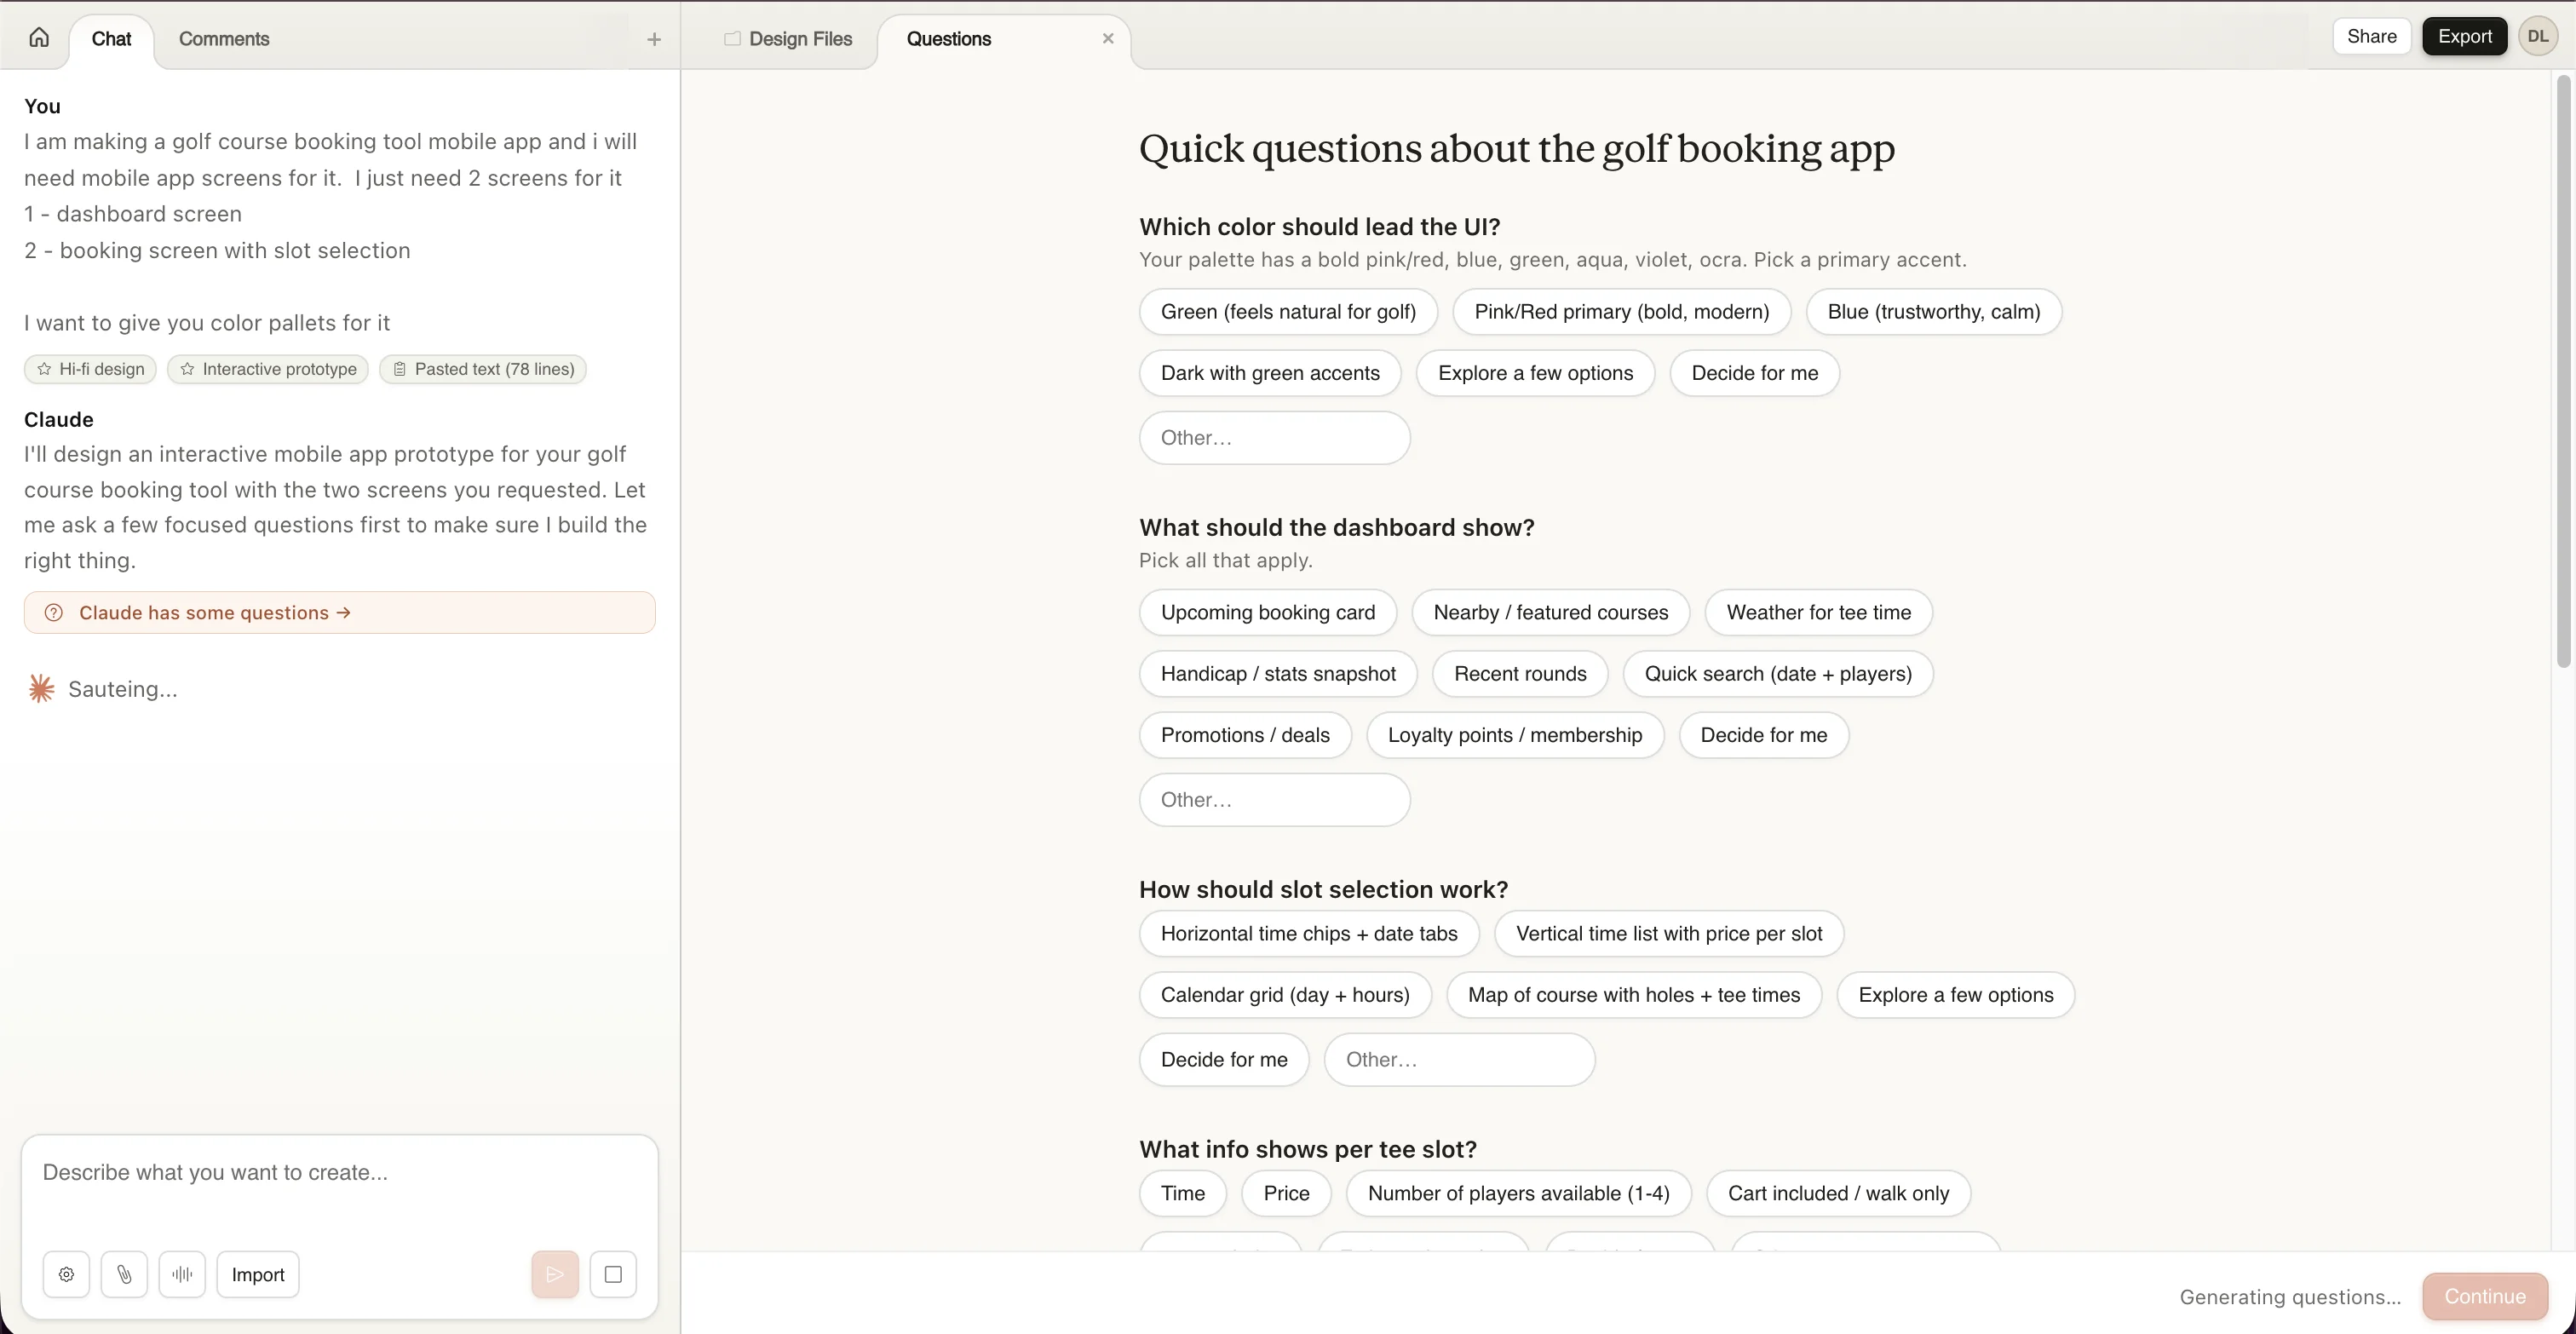
Task: Switch to the Chat tab
Action: tap(111, 39)
